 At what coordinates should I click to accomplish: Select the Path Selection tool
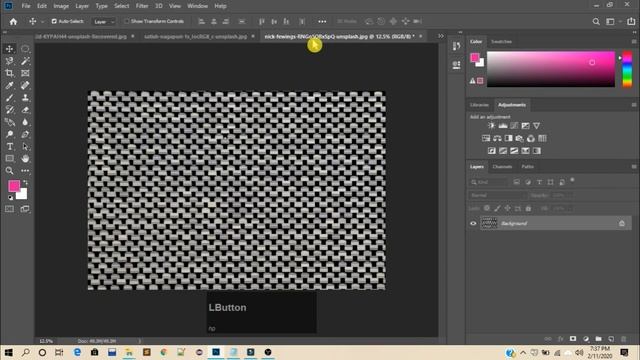(x=25, y=147)
